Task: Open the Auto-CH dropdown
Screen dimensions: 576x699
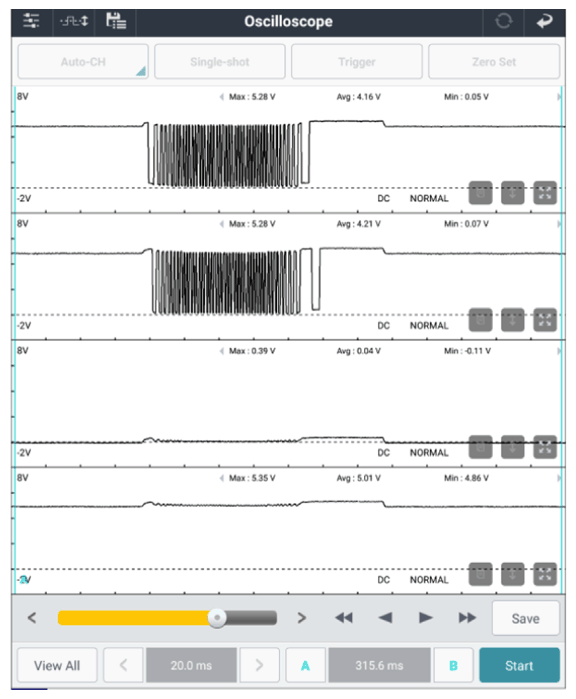Action: click(83, 62)
